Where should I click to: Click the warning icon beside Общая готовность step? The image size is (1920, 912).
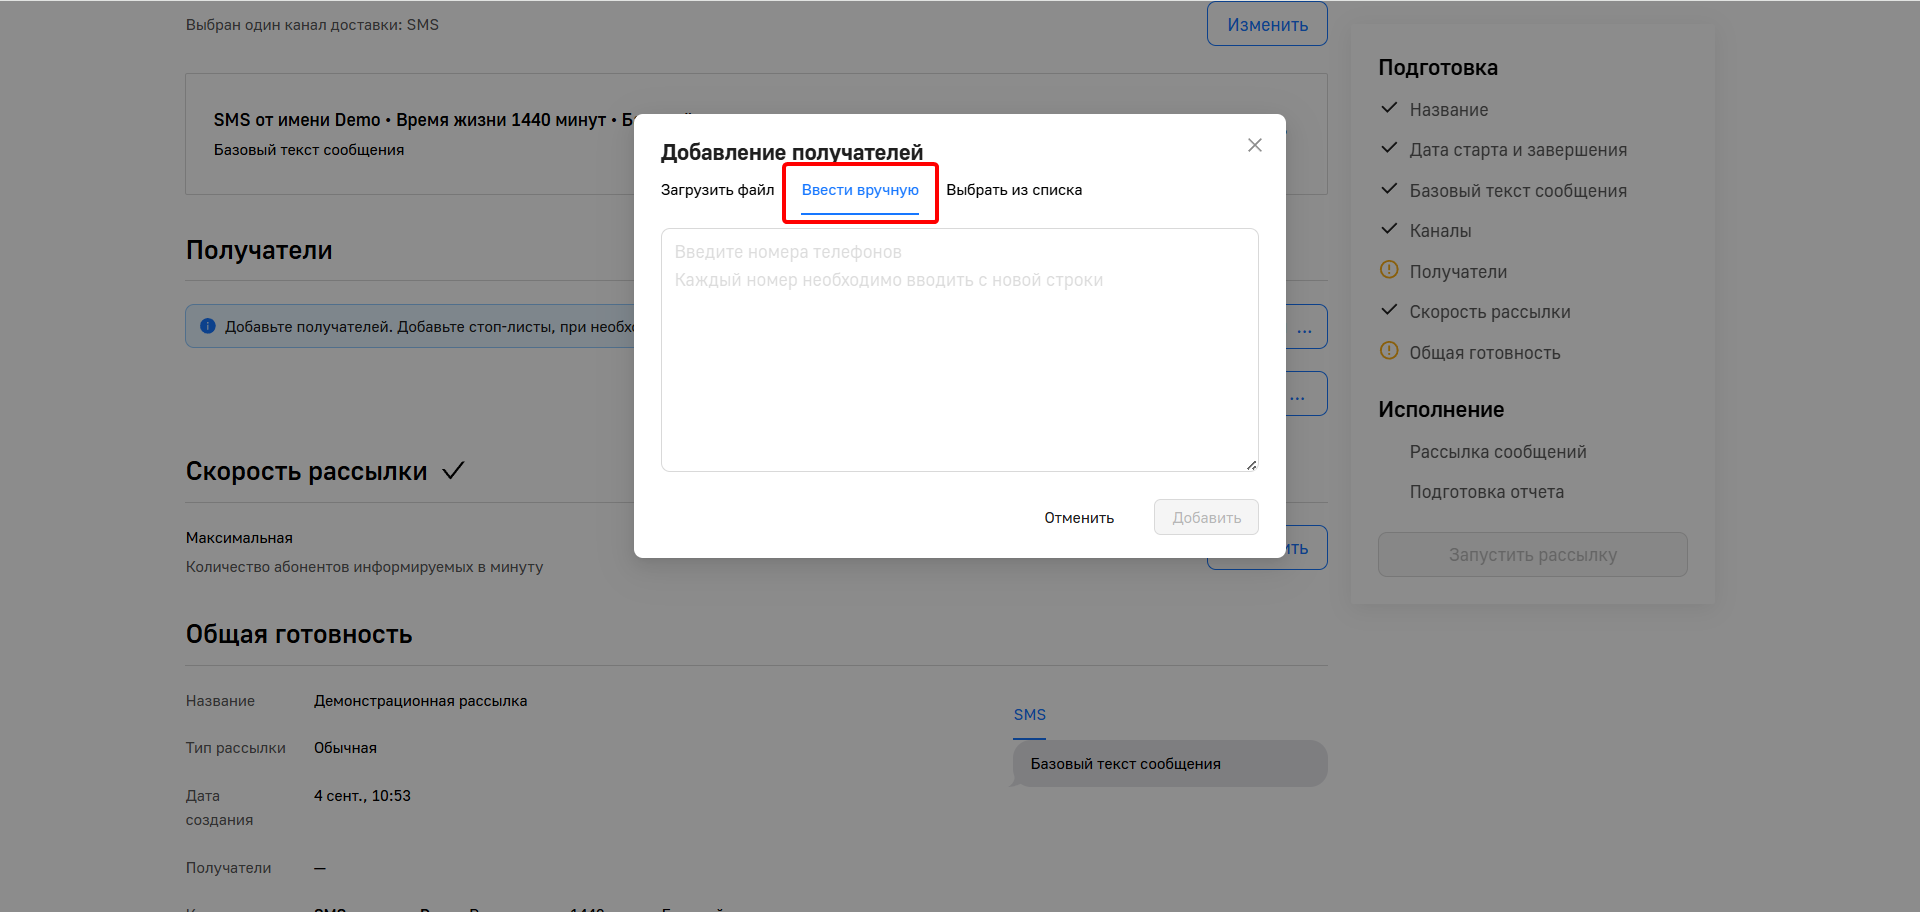click(x=1388, y=351)
